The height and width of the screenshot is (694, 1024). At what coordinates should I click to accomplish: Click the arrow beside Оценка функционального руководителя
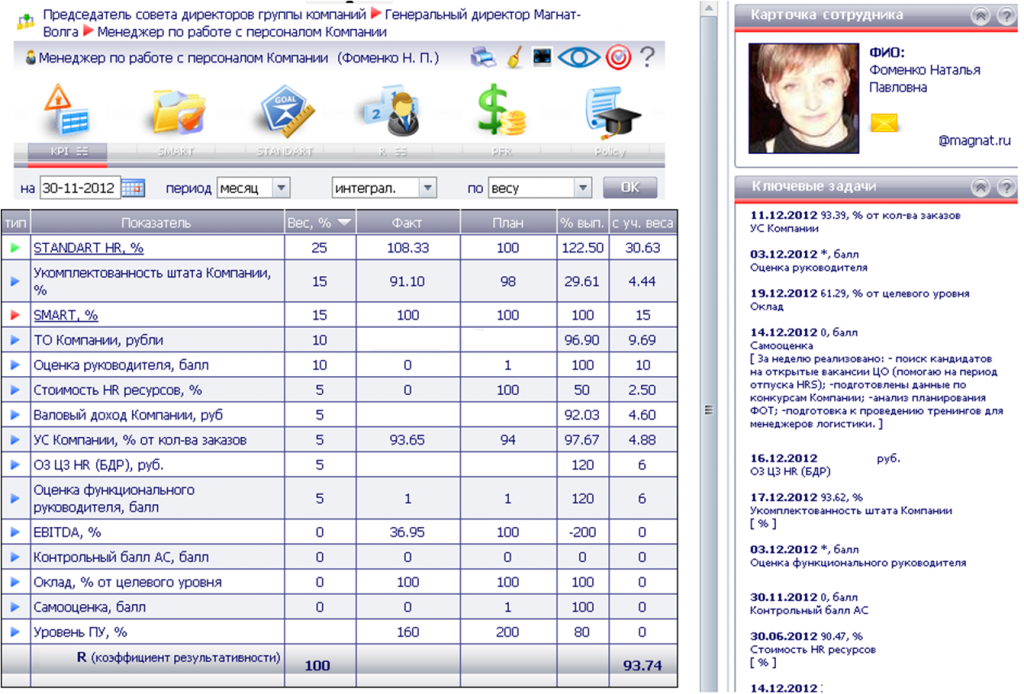coord(15,499)
